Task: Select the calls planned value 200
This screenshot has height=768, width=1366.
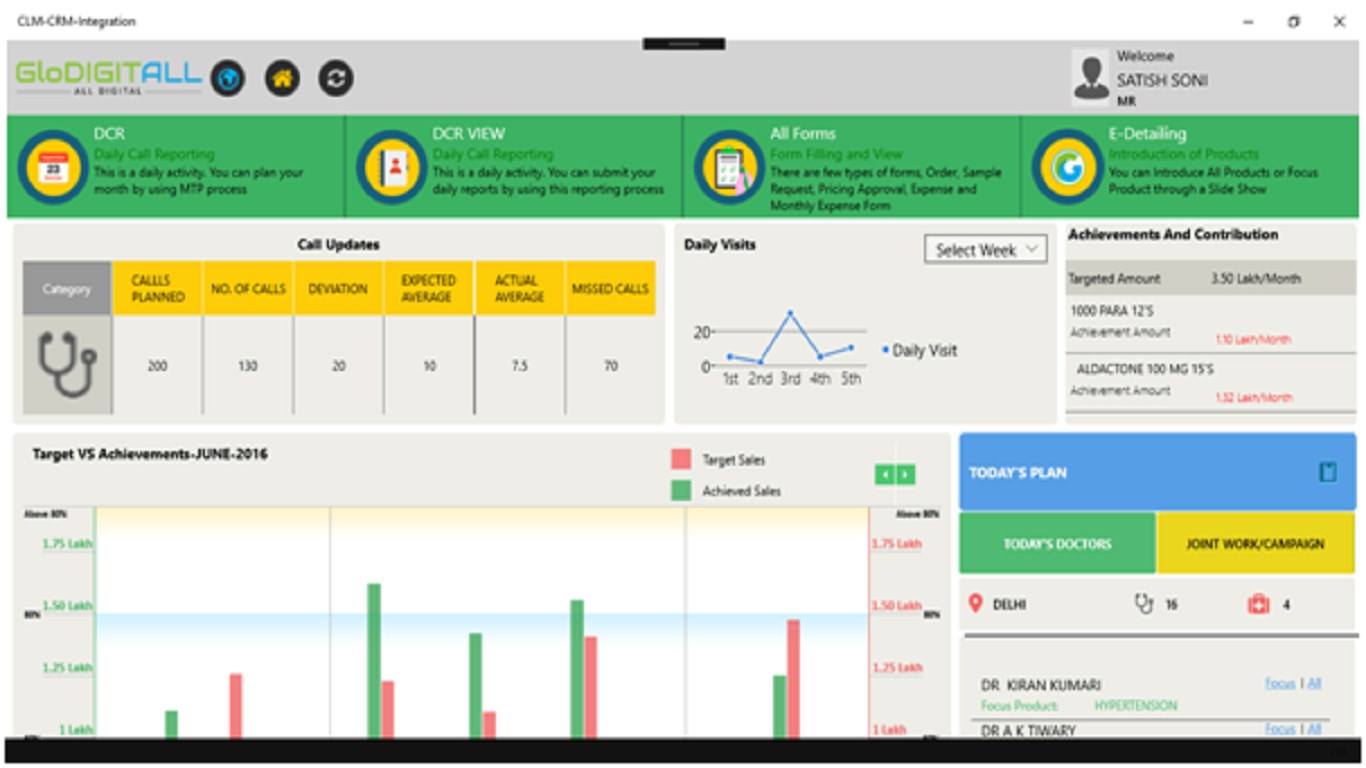Action: click(158, 366)
